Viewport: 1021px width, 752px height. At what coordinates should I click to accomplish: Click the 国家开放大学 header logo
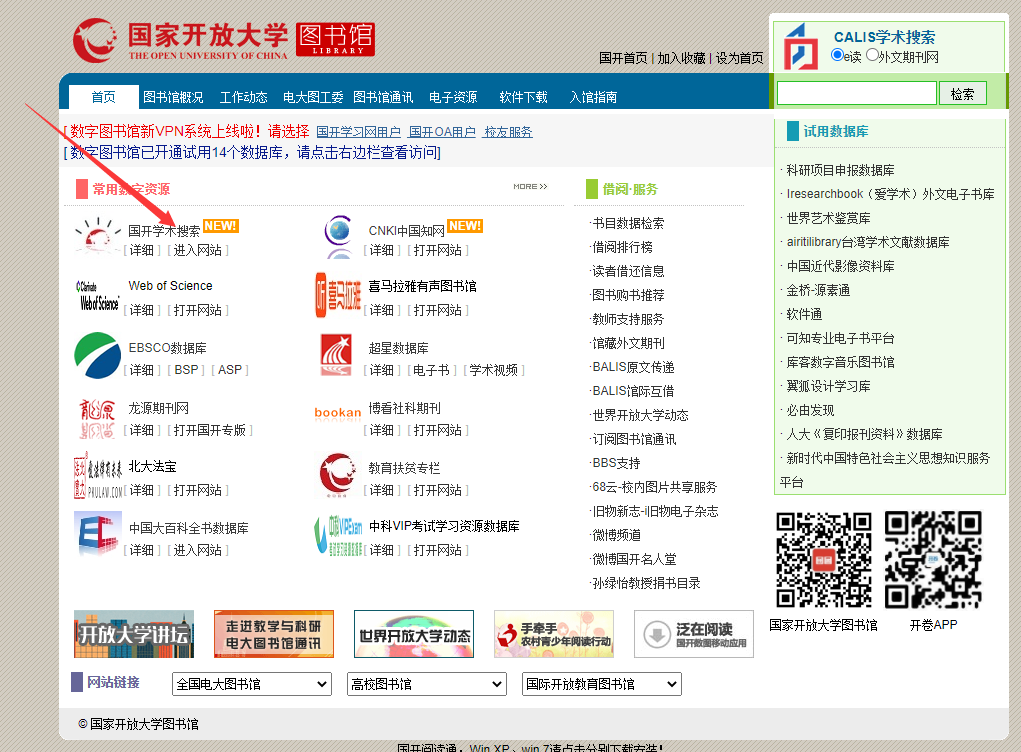pyautogui.click(x=180, y=40)
